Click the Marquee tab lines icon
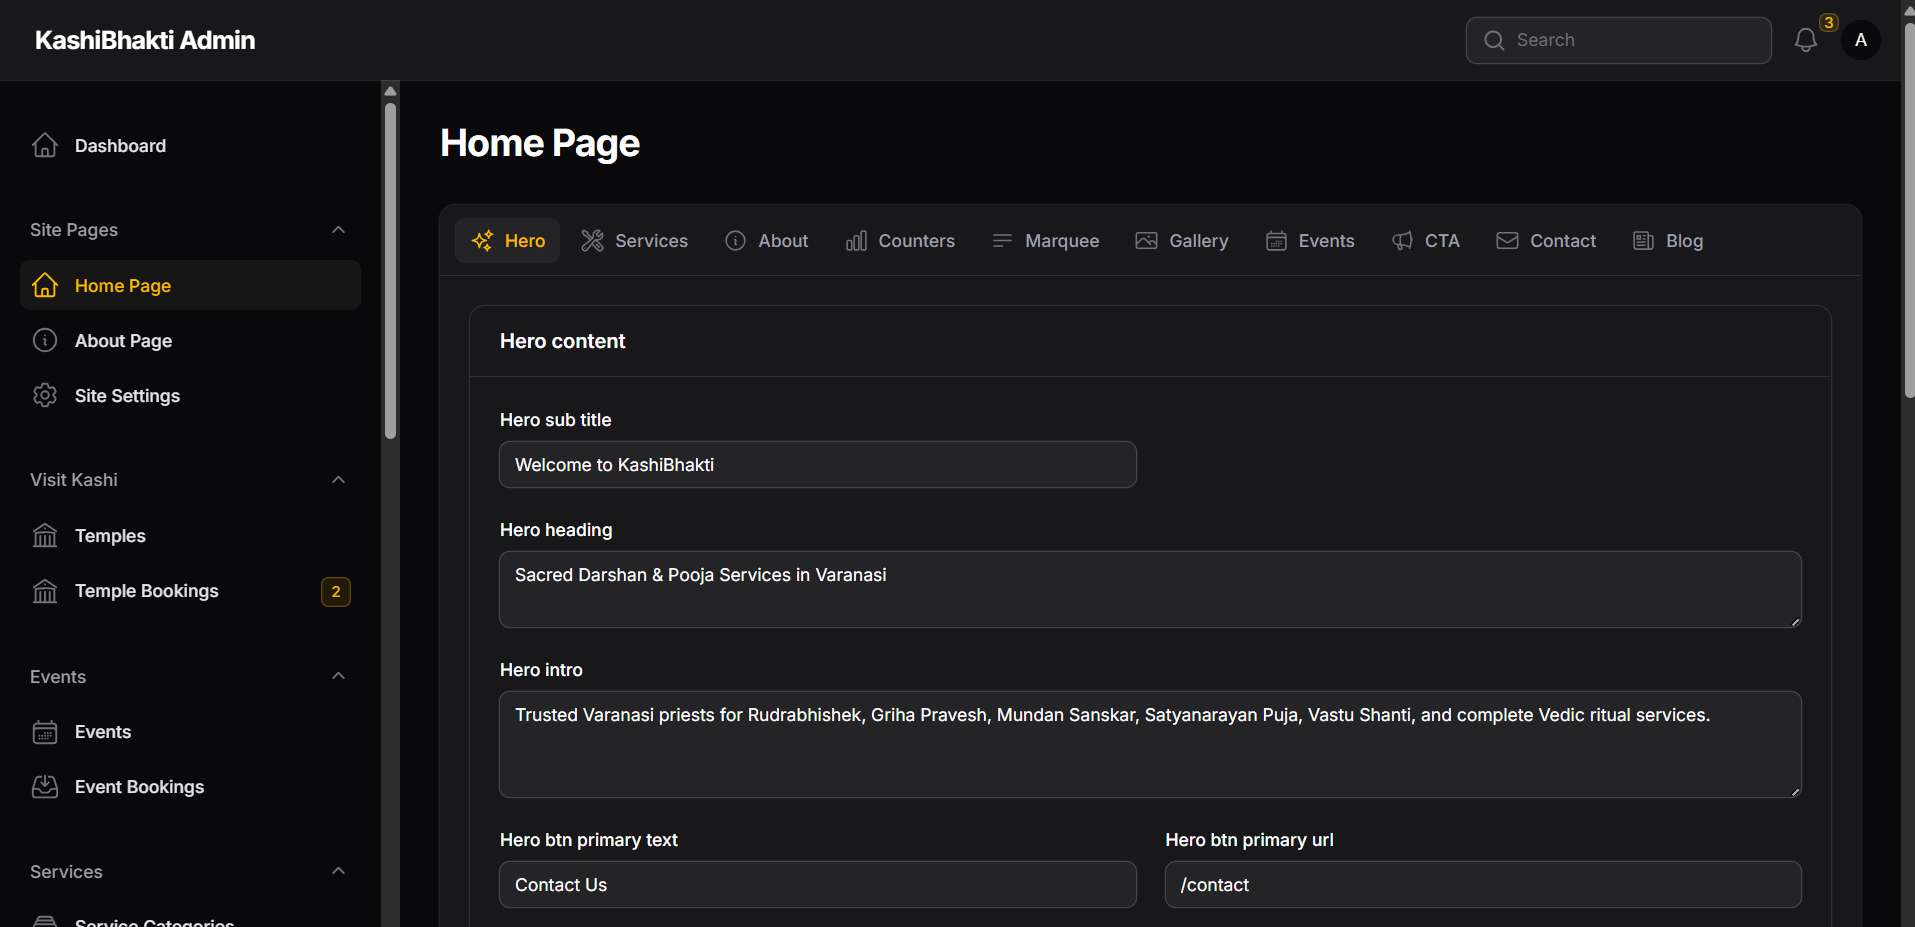This screenshot has height=927, width=1915. [x=1002, y=241]
